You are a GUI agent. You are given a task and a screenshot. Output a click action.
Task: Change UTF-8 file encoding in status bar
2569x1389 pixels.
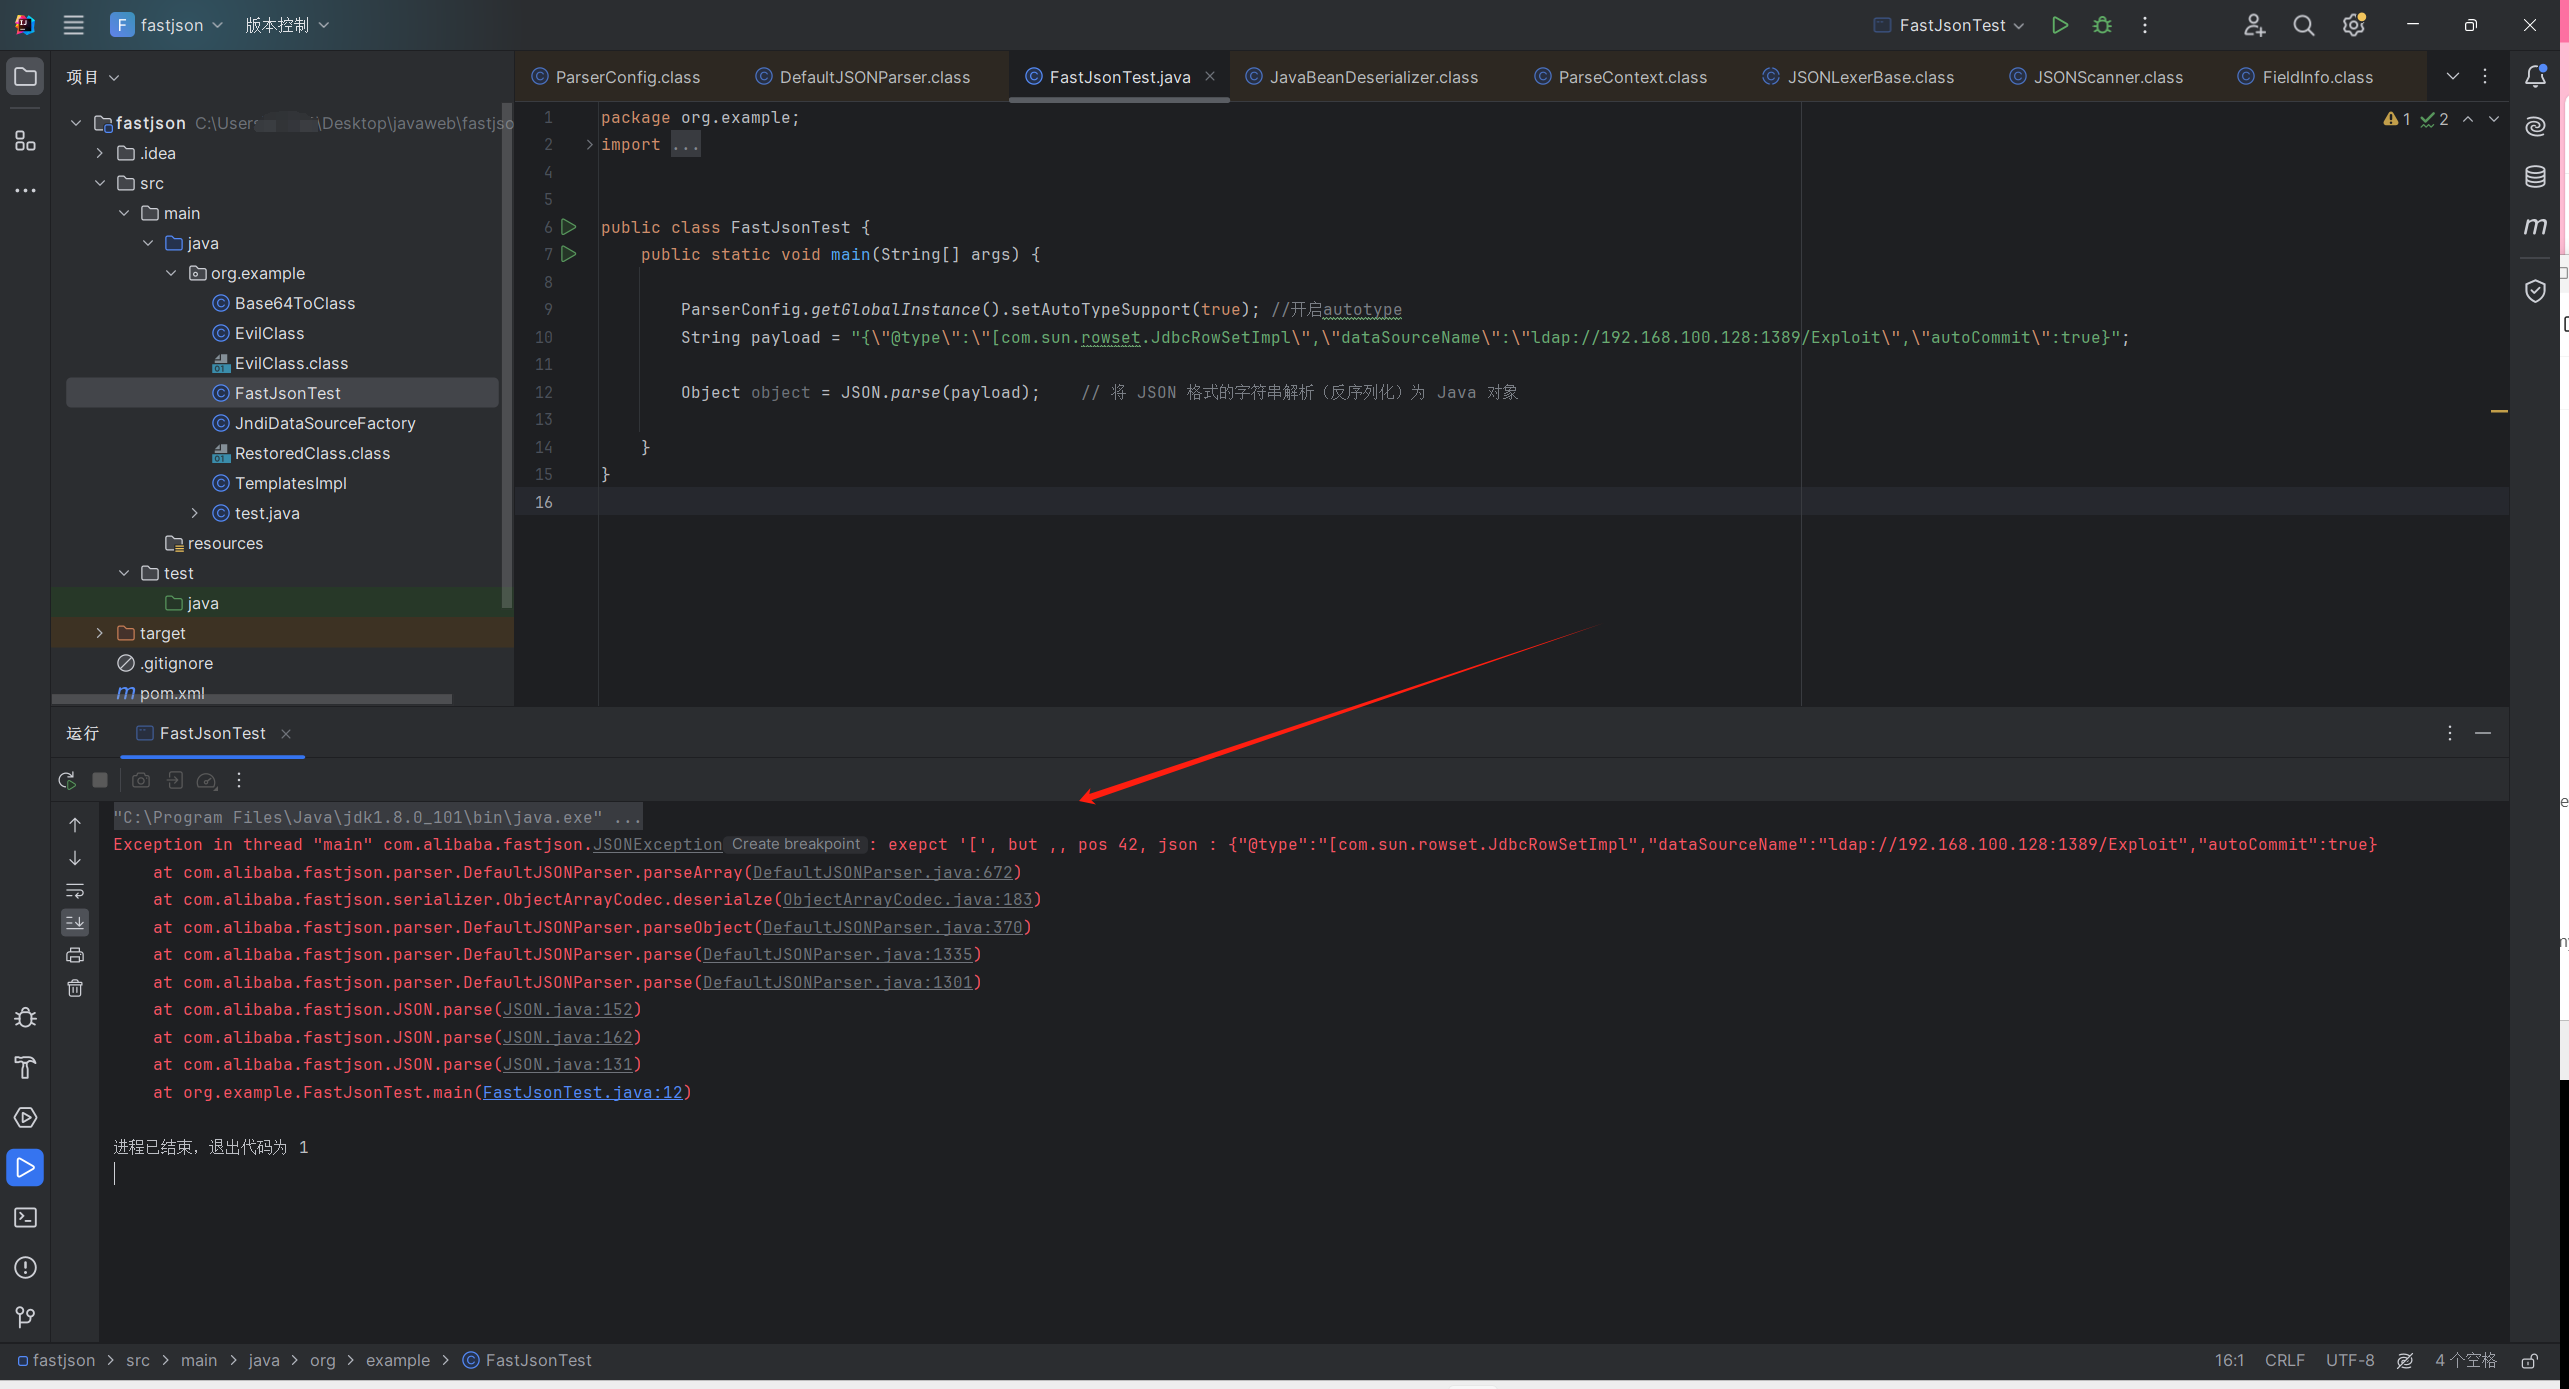(x=2350, y=1361)
